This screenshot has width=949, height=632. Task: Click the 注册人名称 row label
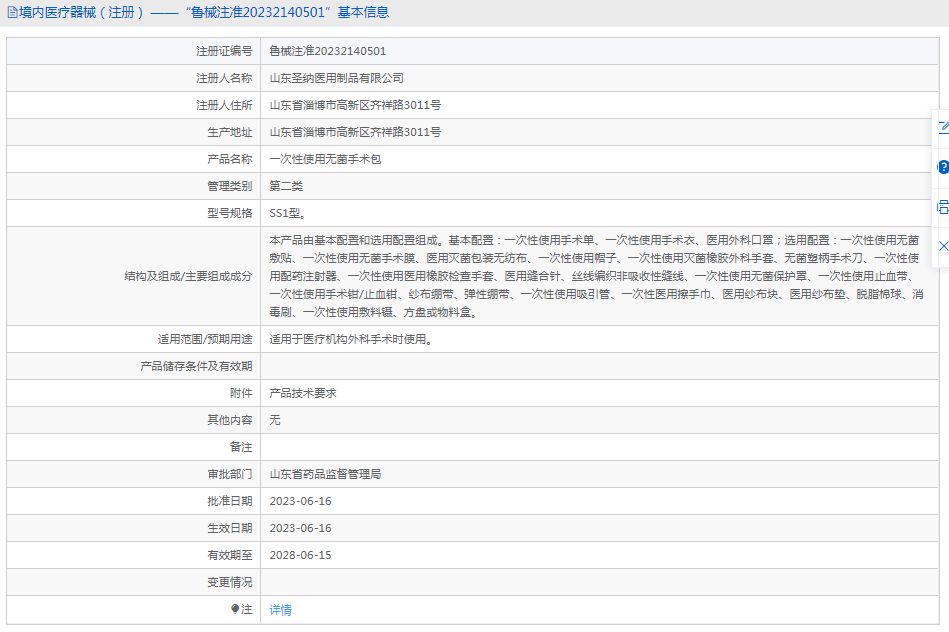224,78
